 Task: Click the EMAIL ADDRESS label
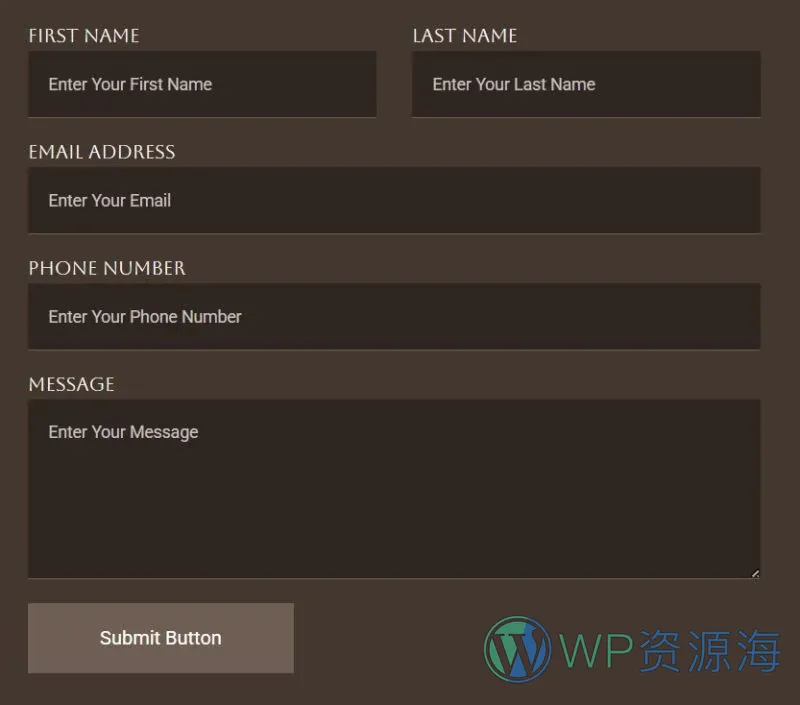coord(102,152)
